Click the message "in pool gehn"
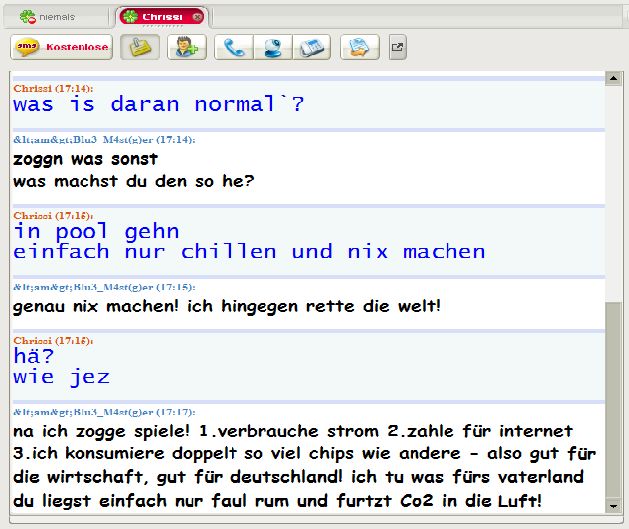This screenshot has height=529, width=629. tap(96, 231)
